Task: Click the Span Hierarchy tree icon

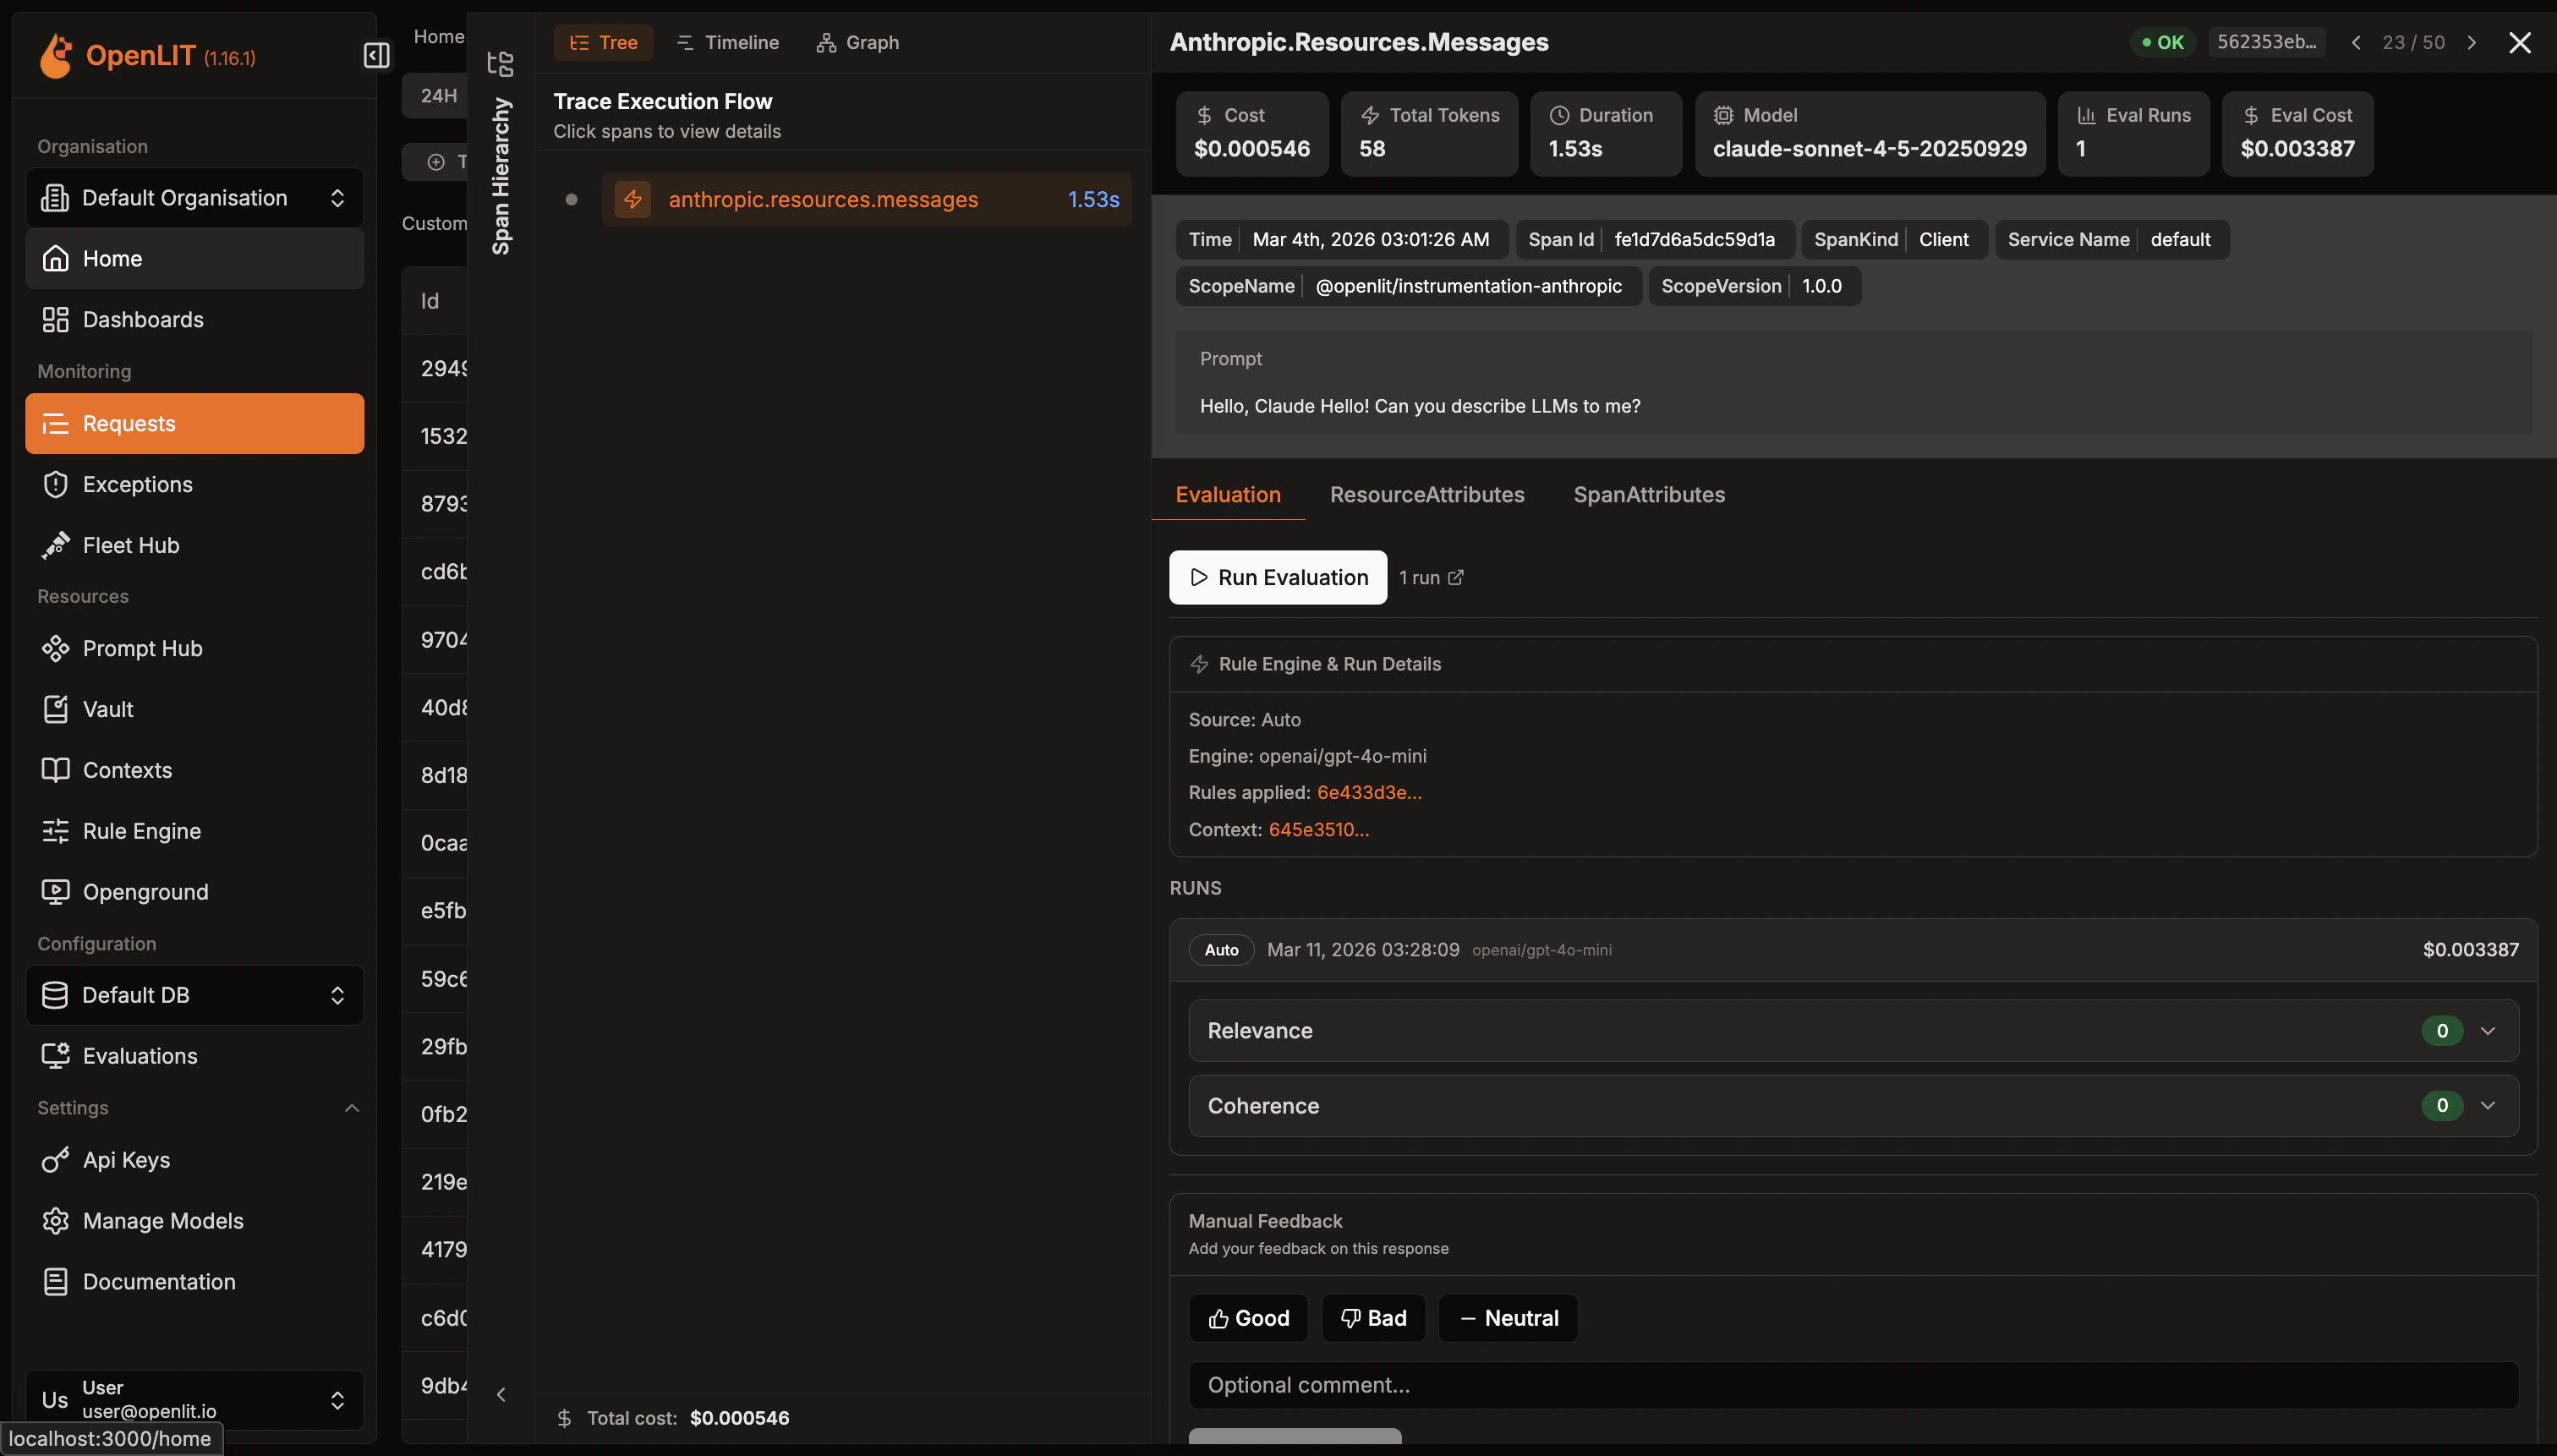Action: 500,64
